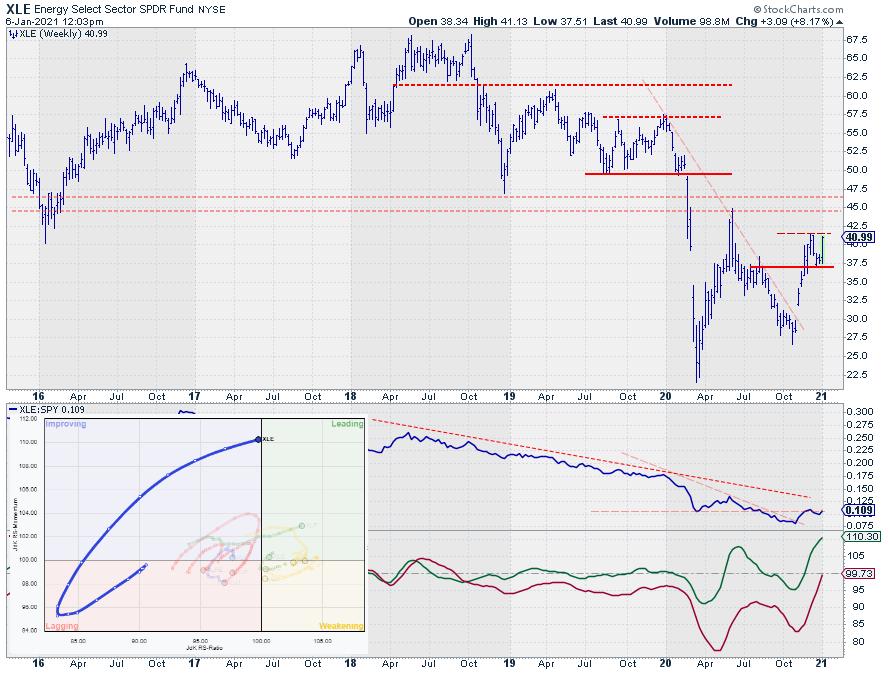Select the XLE endpoint dot on the RRG tail
Image resolution: width=889 pixels, height=675 pixels.
coord(258,439)
